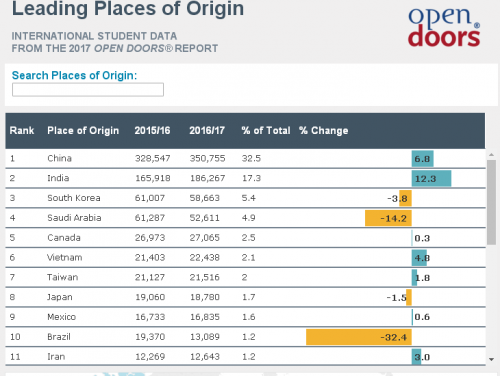The image size is (500, 376).
Task: Click the Open Doors logo
Action: coord(444,27)
